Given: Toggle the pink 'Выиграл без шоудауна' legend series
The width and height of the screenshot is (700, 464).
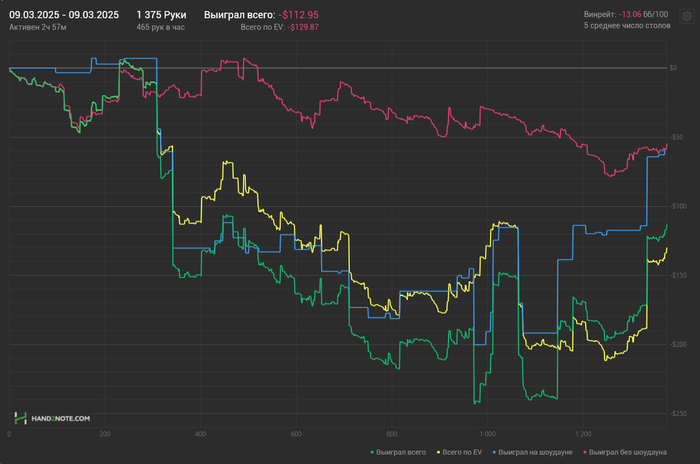Looking at the screenshot, I should pyautogui.click(x=625, y=452).
